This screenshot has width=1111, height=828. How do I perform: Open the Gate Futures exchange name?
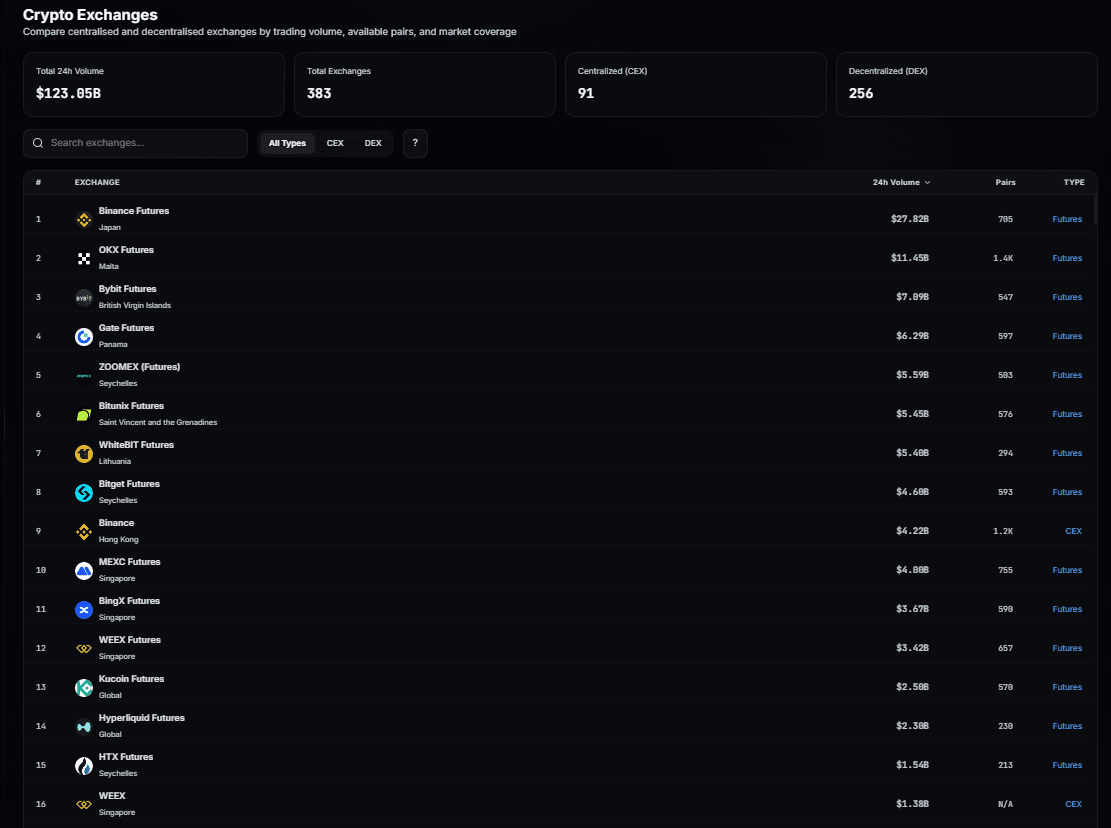click(x=126, y=328)
